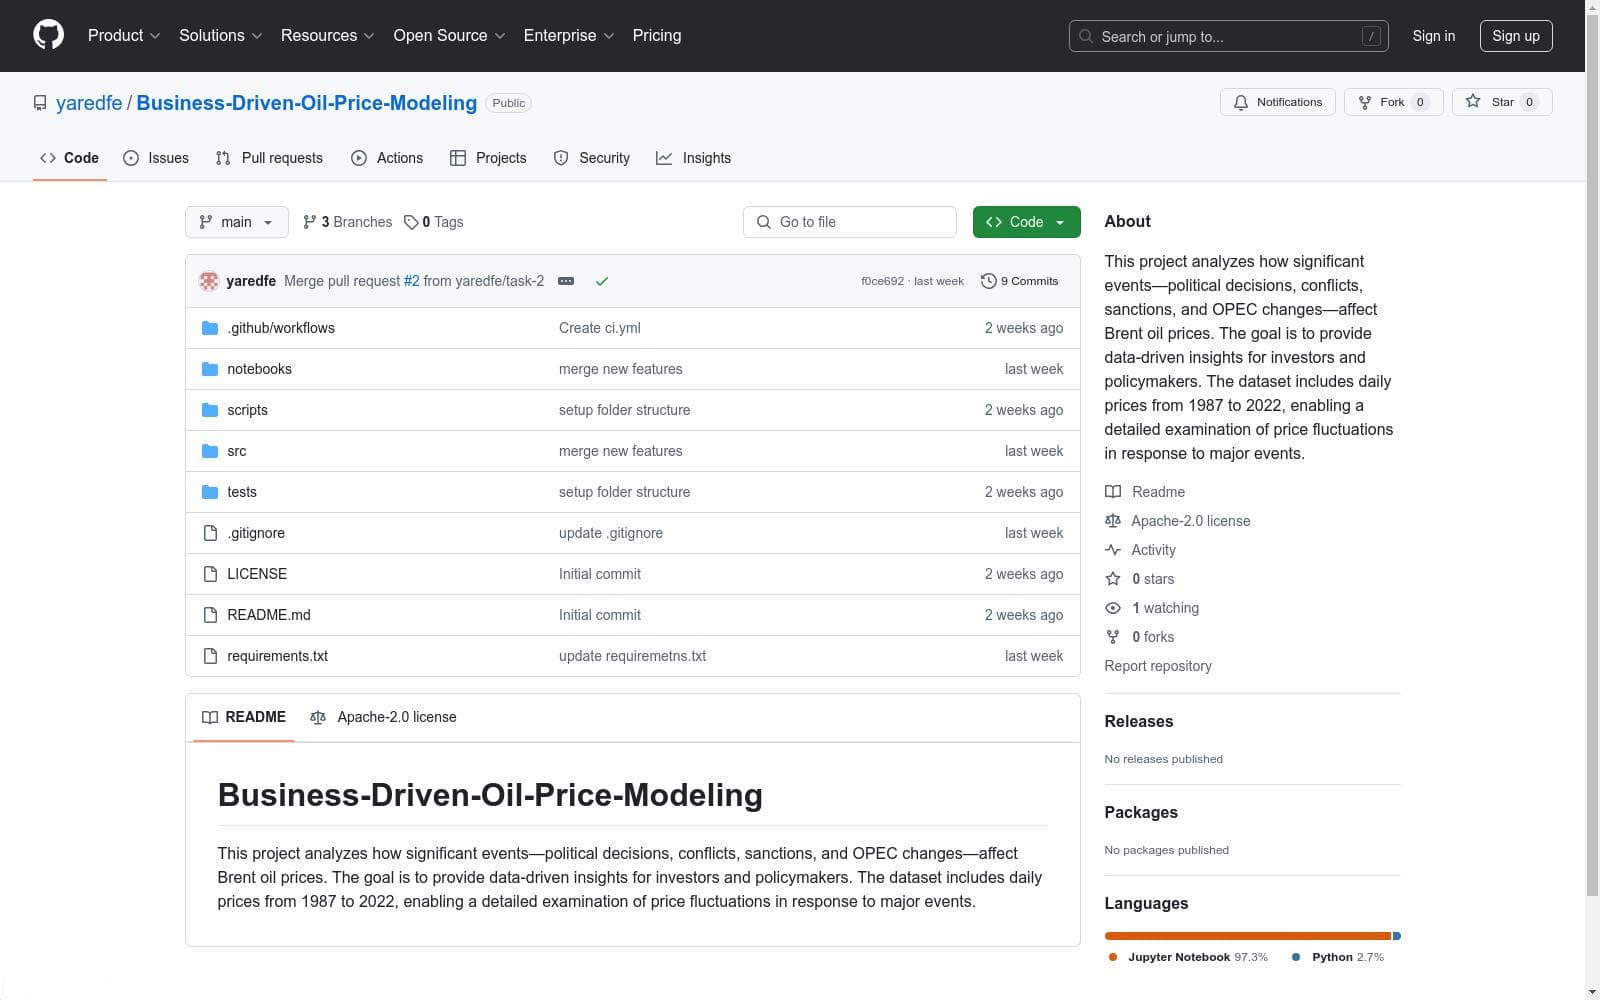Open the 9 Commits link

(x=1020, y=281)
